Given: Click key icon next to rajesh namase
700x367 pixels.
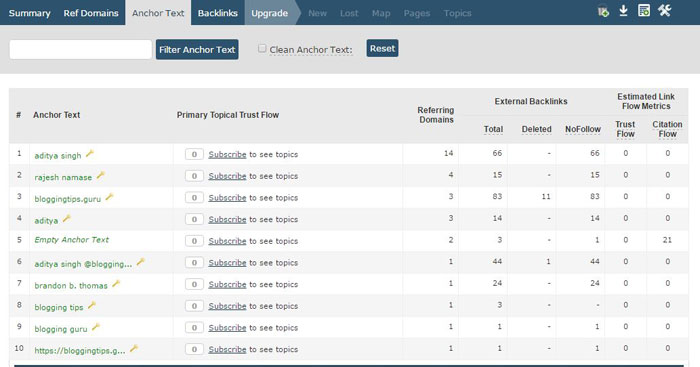Looking at the screenshot, I should (100, 175).
